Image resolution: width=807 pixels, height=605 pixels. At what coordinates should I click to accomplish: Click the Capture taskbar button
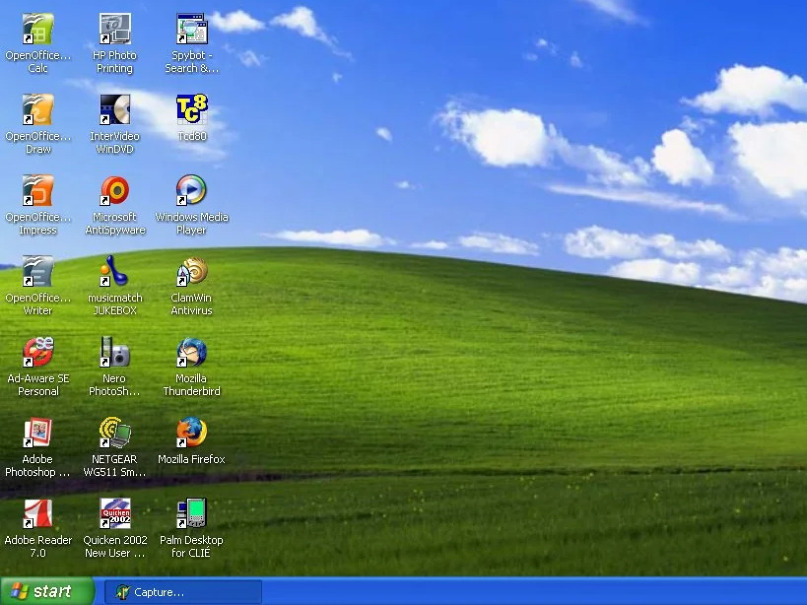coord(183,592)
